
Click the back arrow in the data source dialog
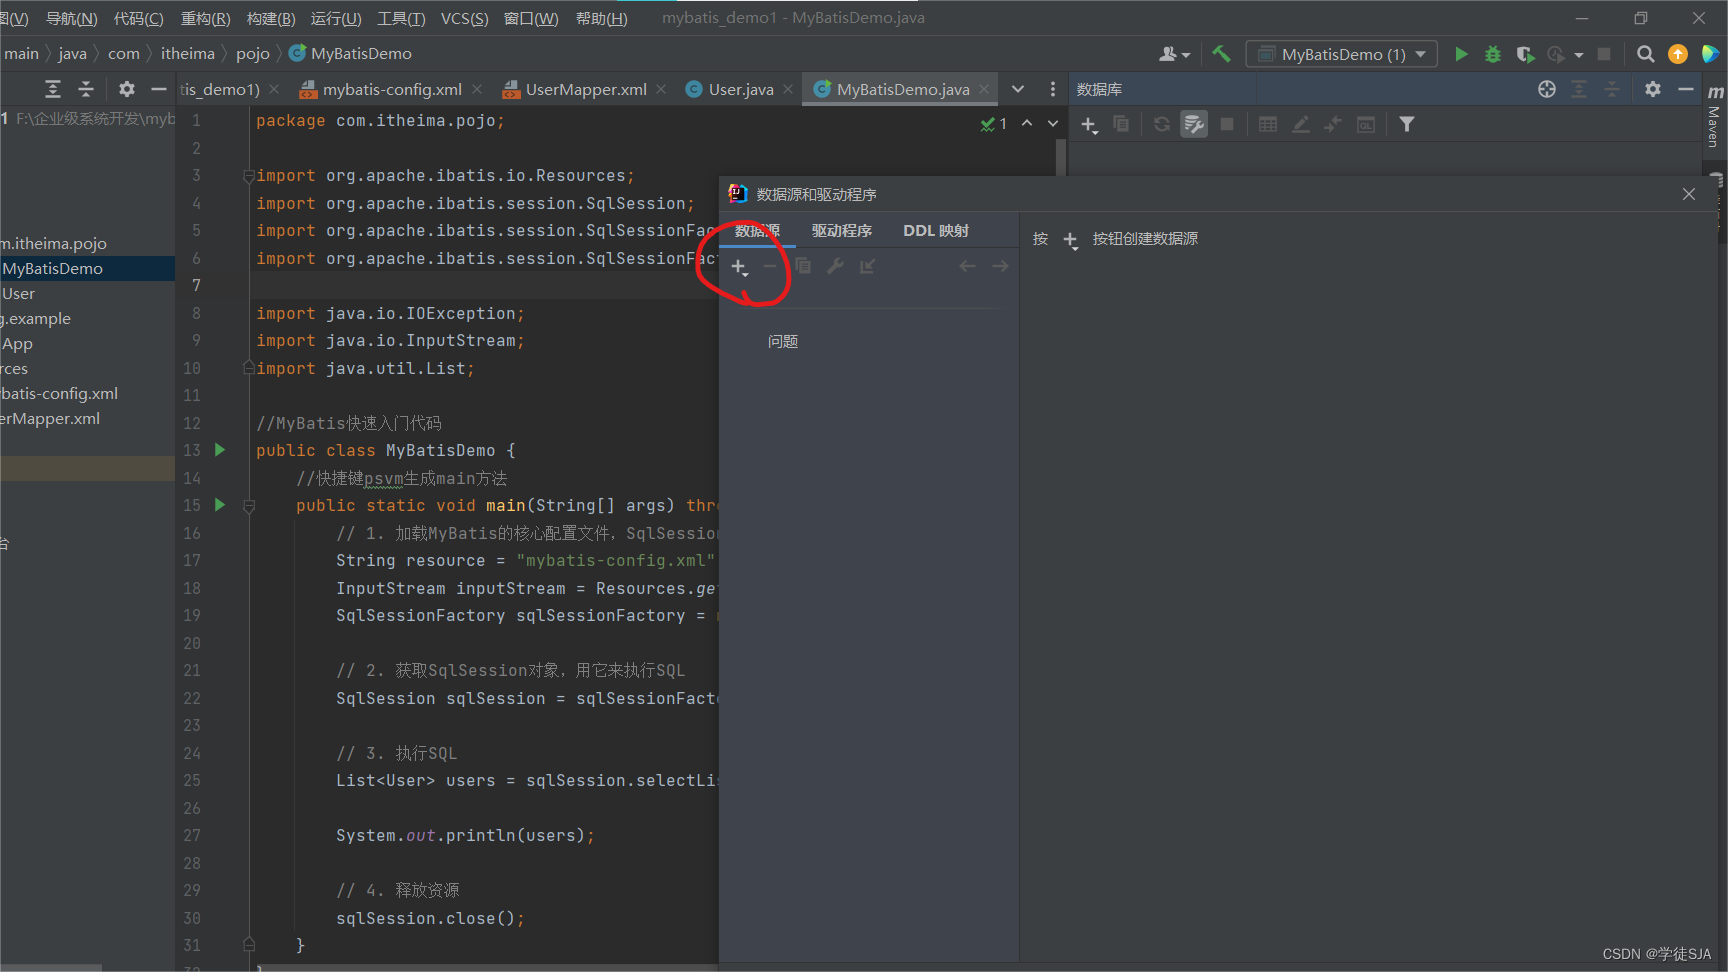point(967,266)
